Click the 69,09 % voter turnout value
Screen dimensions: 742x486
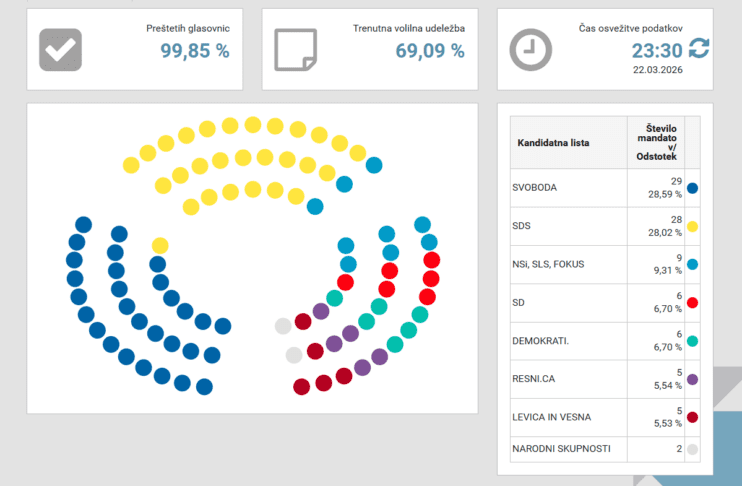430,51
